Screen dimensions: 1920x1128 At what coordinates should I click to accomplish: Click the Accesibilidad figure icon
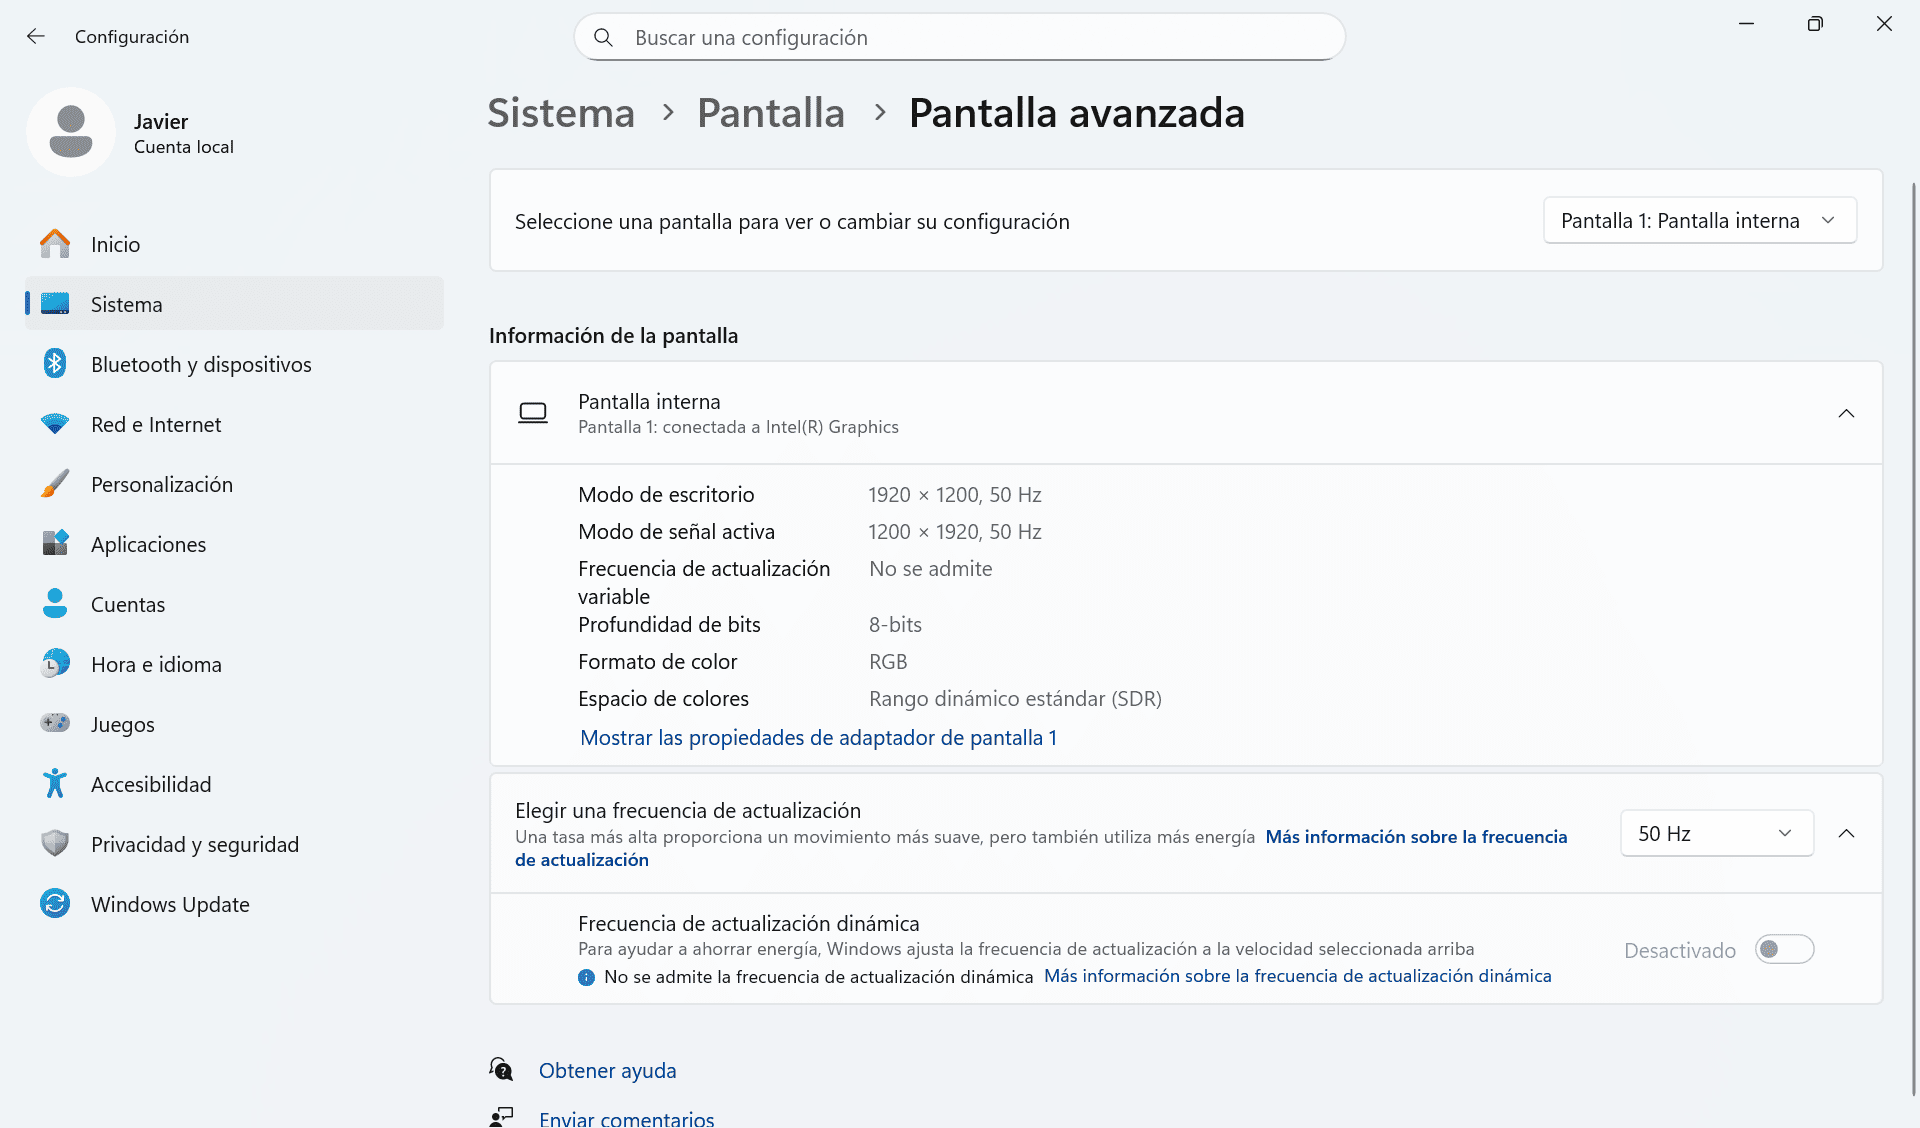(x=55, y=784)
